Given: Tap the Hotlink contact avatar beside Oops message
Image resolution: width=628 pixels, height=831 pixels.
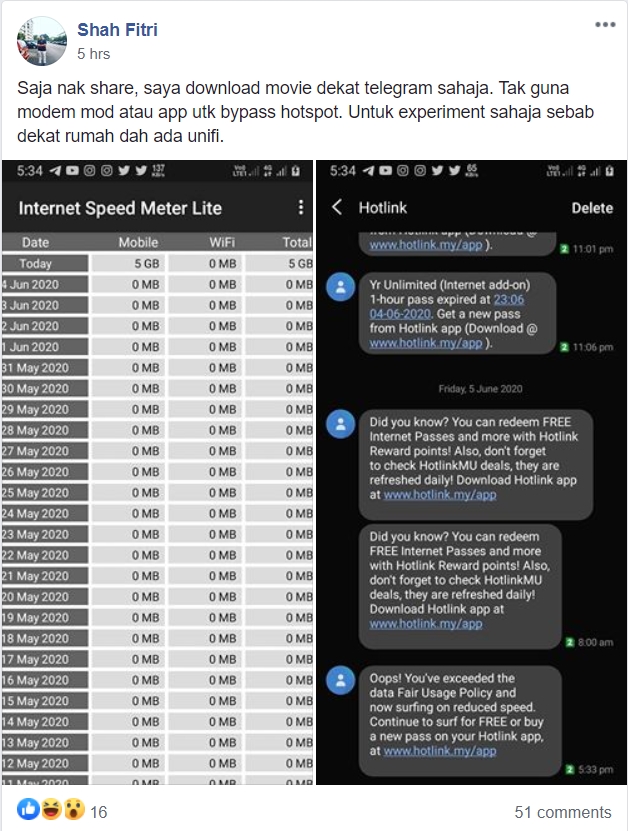Looking at the screenshot, I should [341, 682].
